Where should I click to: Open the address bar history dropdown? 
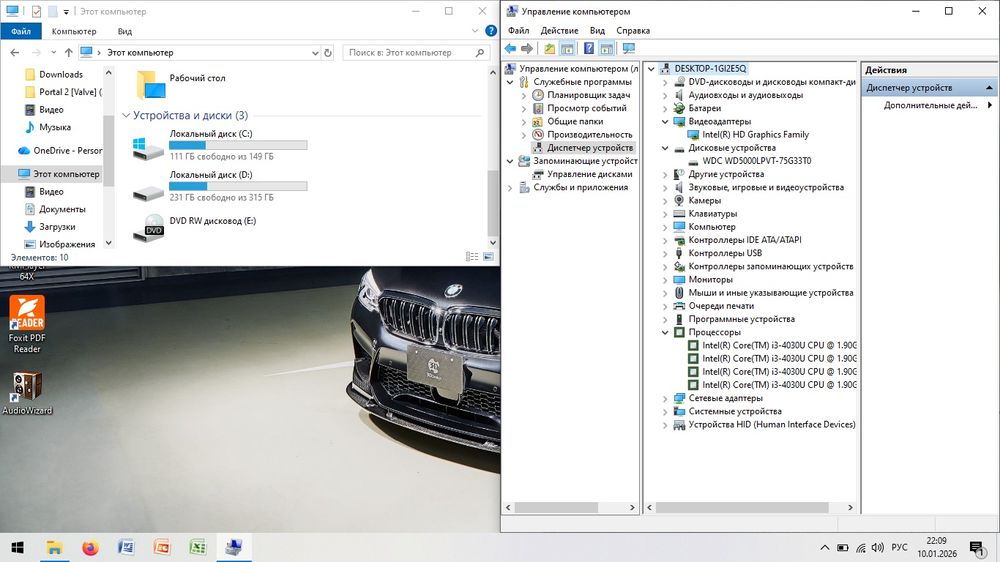tap(315, 53)
